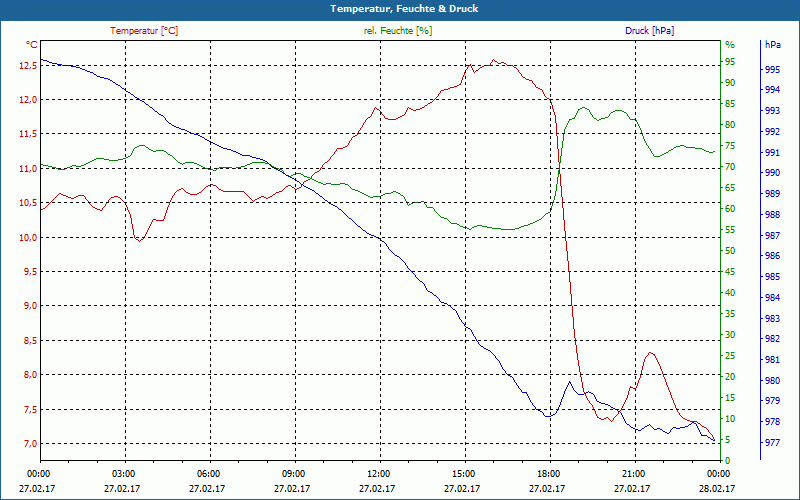The height and width of the screenshot is (500, 800).
Task: Click the 03:00 time label on the x-axis
Action: 122,473
